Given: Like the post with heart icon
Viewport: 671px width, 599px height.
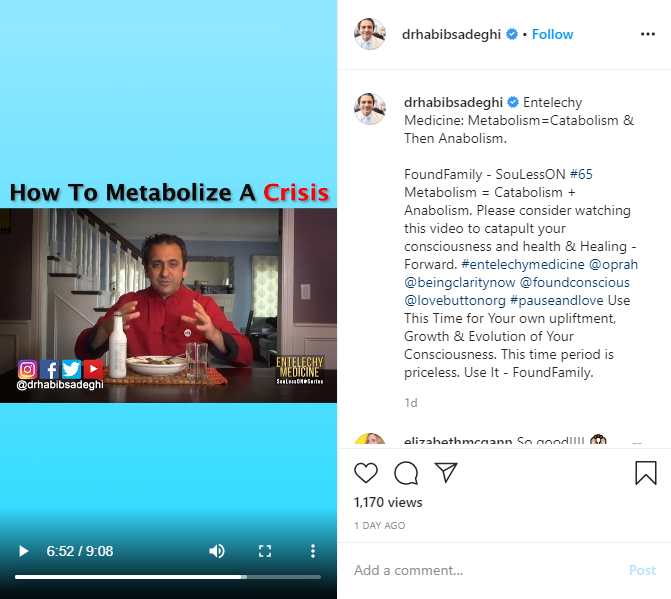Looking at the screenshot, I should coord(366,473).
